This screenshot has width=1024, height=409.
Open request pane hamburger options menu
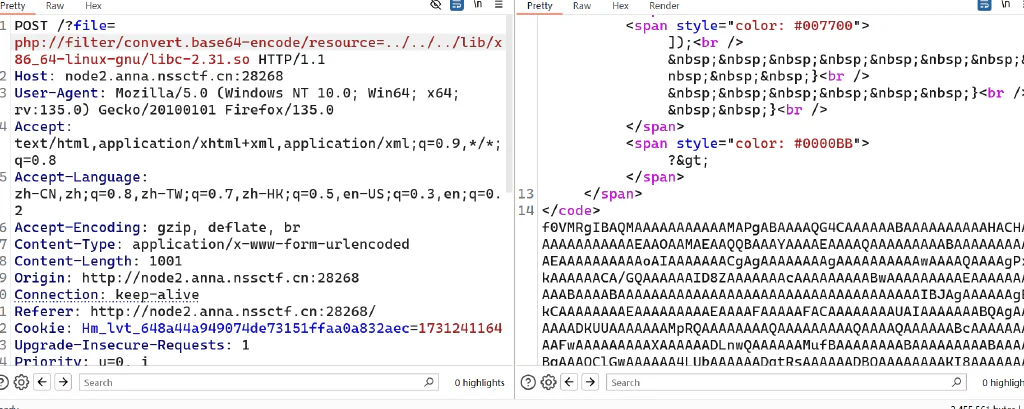(499, 5)
